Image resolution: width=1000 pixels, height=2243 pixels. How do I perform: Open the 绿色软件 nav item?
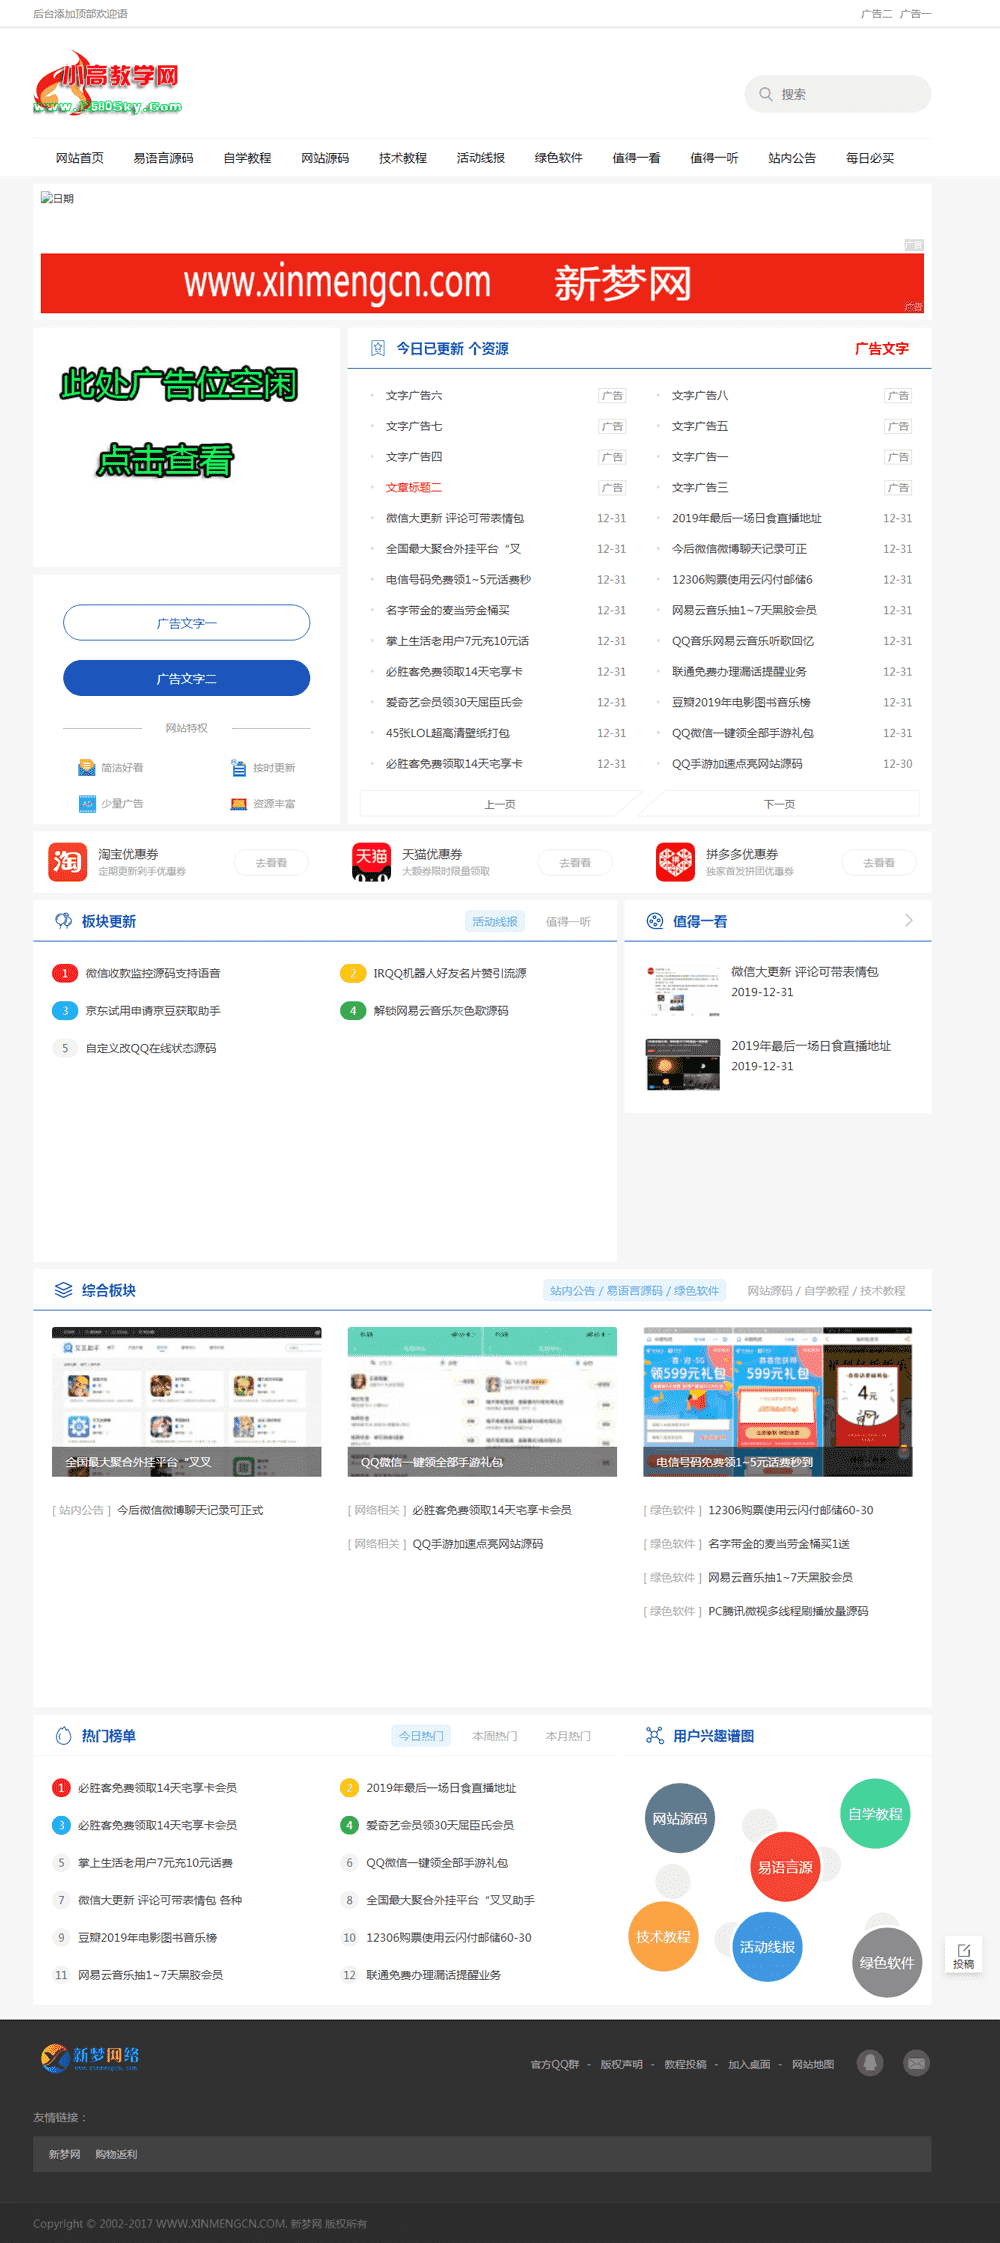(x=559, y=158)
